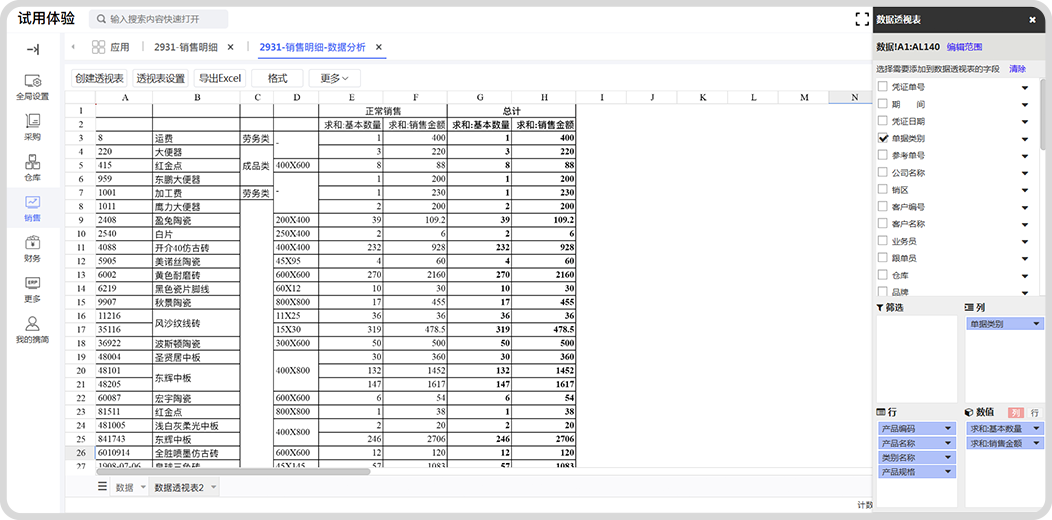Click the 列 section icon
This screenshot has height=520, width=1052.
[x=969, y=307]
